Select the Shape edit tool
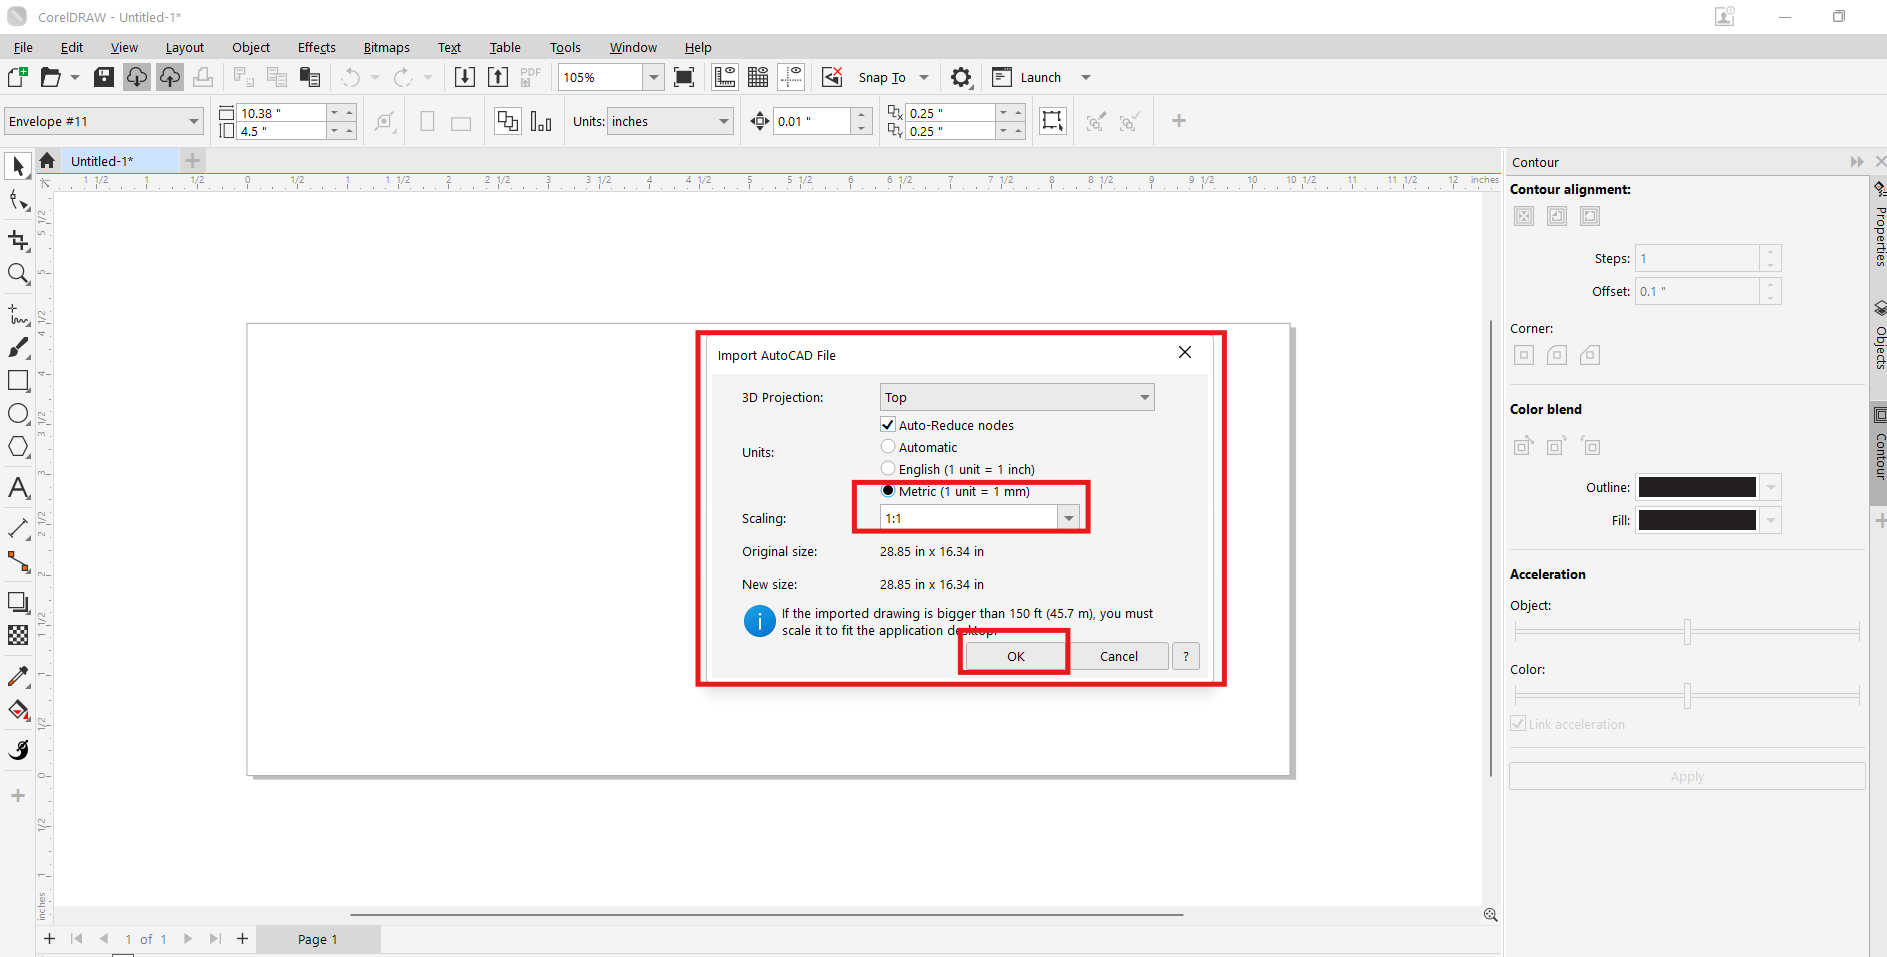This screenshot has width=1887, height=957. pos(18,201)
